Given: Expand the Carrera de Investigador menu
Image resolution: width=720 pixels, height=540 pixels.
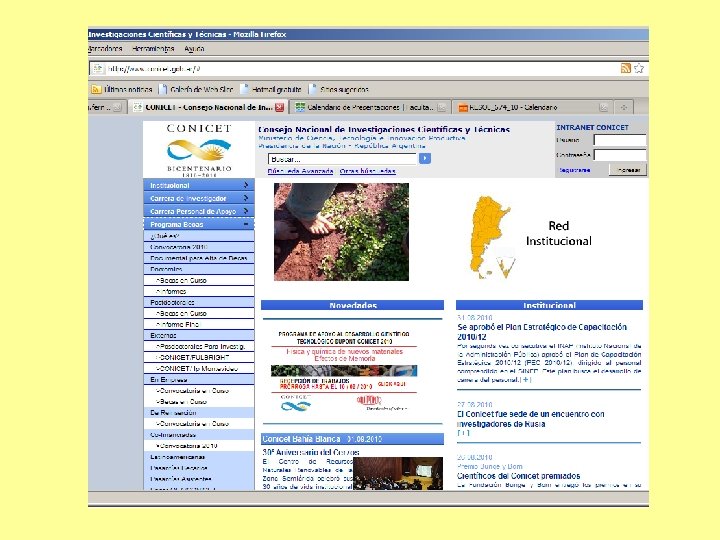Looking at the screenshot, I should click(x=198, y=198).
